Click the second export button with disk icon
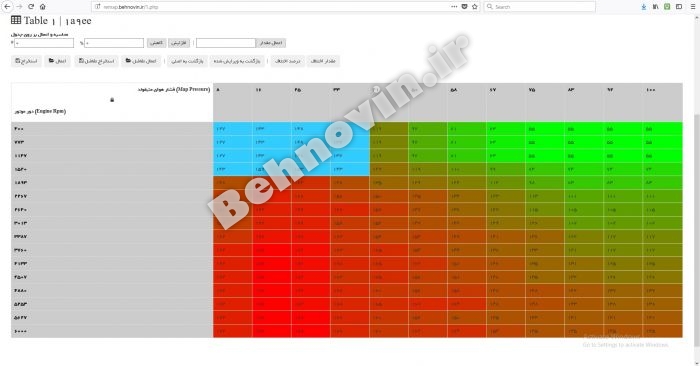The height and width of the screenshot is (366, 700). point(96,61)
